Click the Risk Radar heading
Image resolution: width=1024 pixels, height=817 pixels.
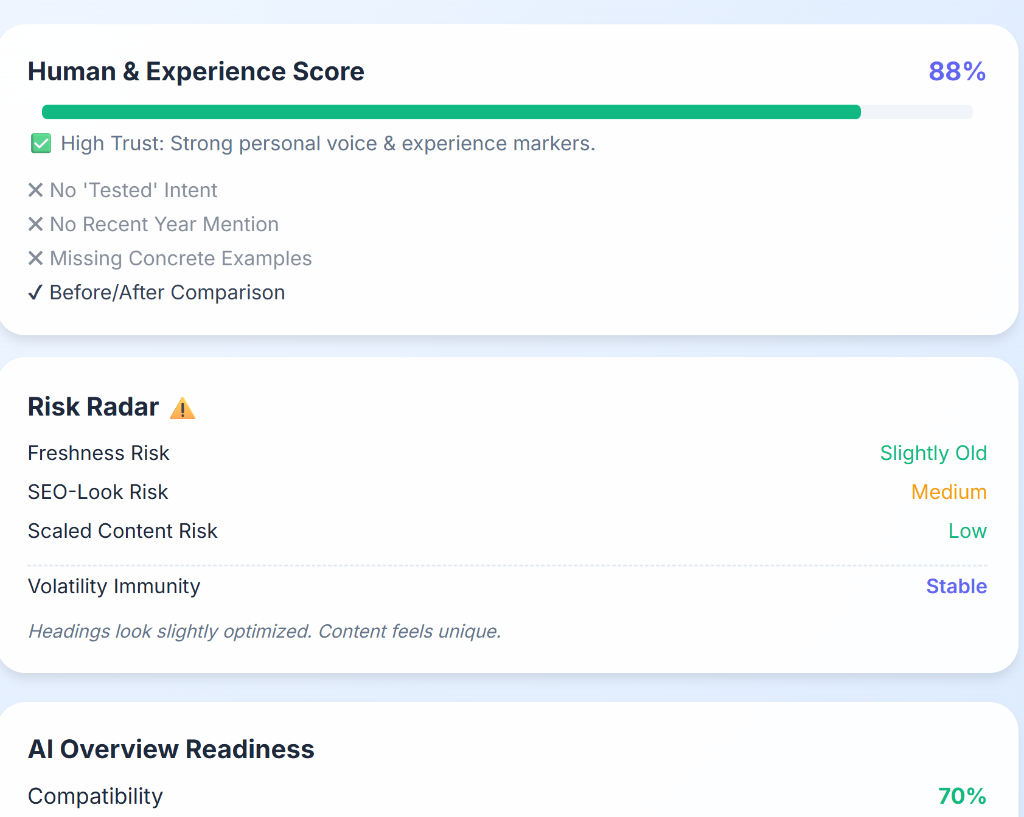coord(93,407)
